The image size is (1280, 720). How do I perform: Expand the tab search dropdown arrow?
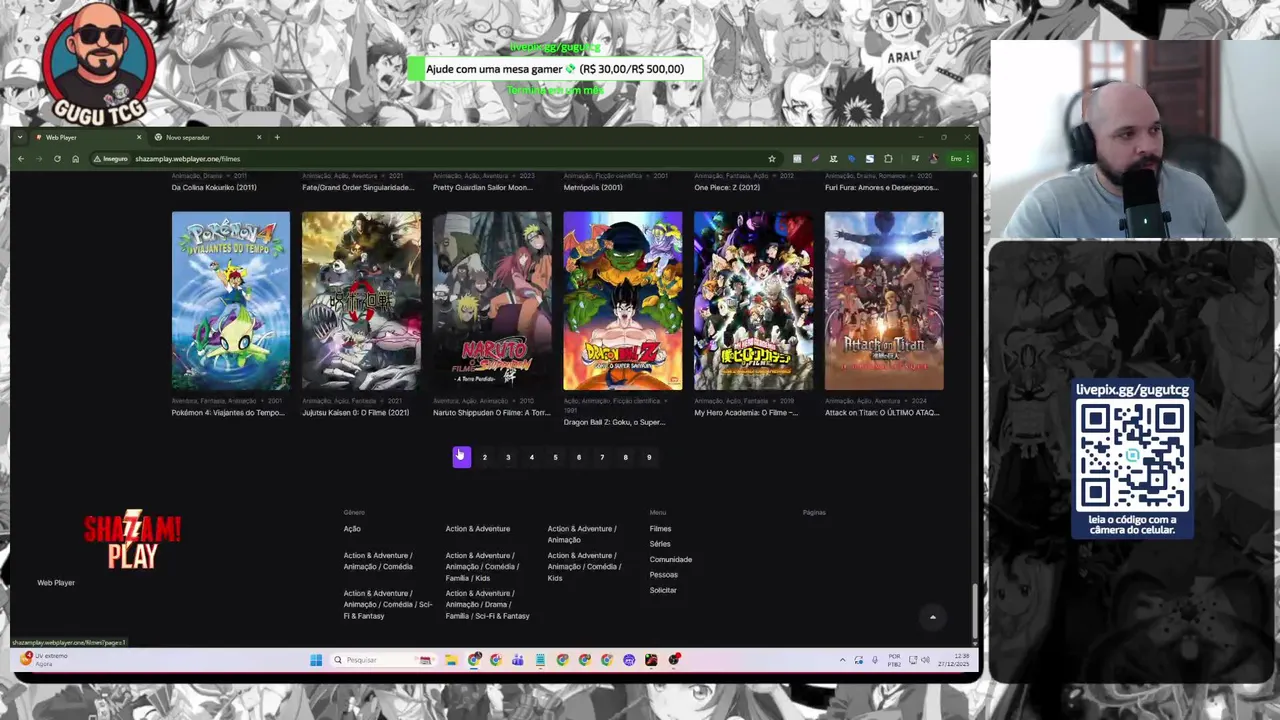point(19,137)
